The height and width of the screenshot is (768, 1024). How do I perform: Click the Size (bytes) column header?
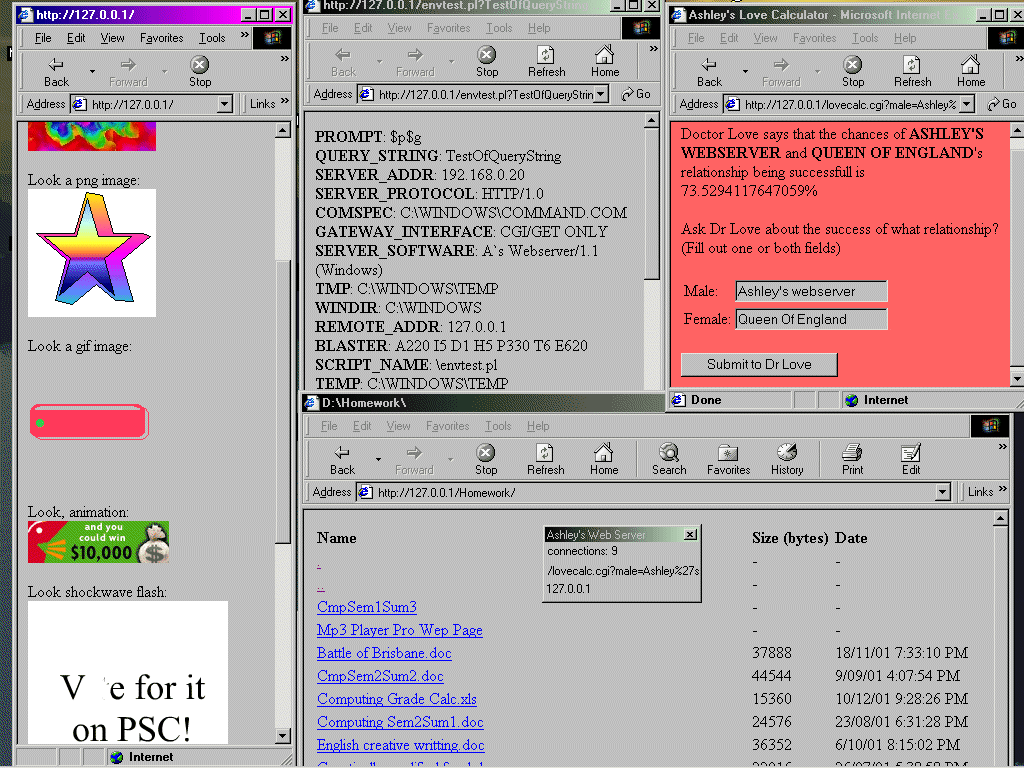tap(790, 538)
